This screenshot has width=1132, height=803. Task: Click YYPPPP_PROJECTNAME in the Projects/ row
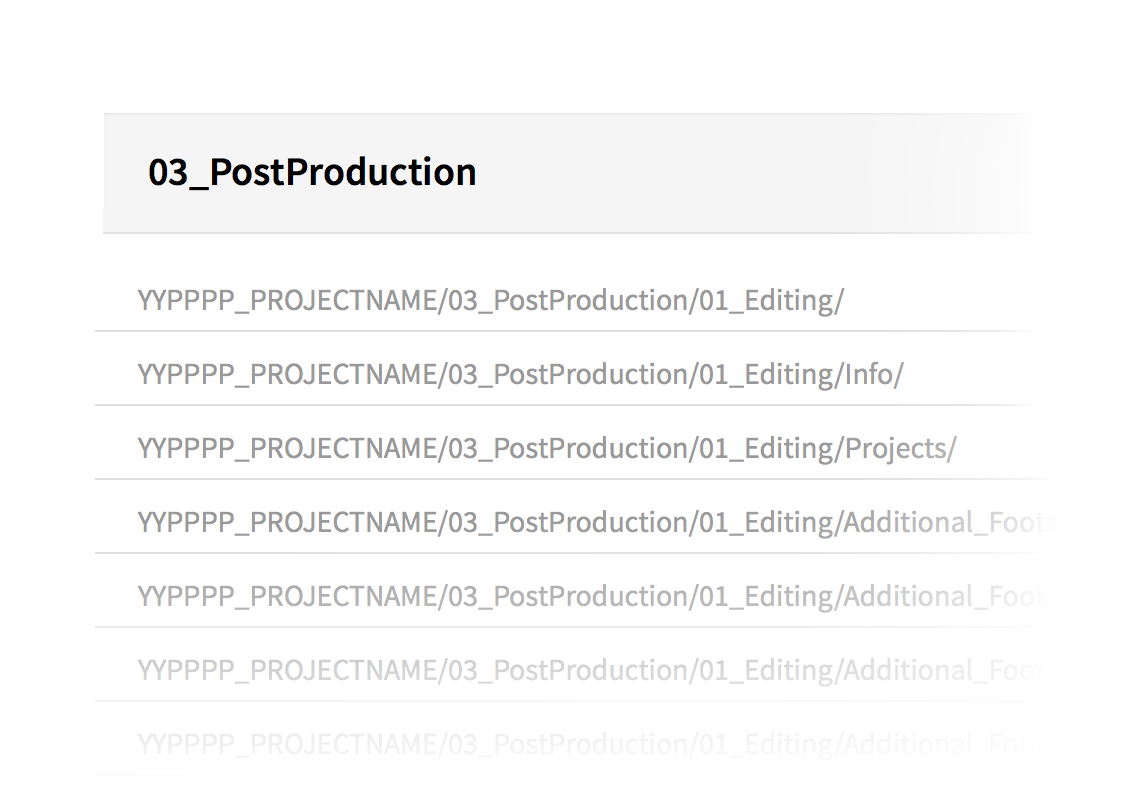click(x=287, y=448)
